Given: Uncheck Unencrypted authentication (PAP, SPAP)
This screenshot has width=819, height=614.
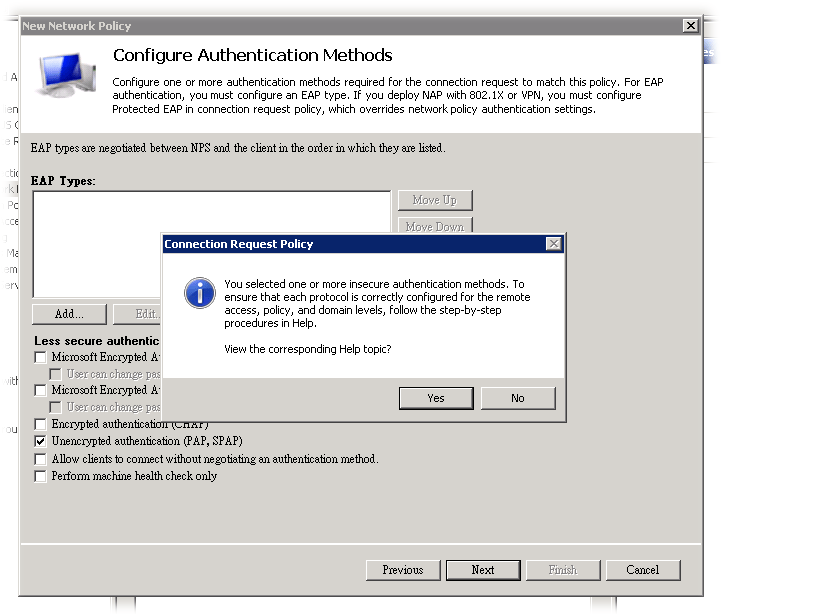Looking at the screenshot, I should pyautogui.click(x=41, y=441).
